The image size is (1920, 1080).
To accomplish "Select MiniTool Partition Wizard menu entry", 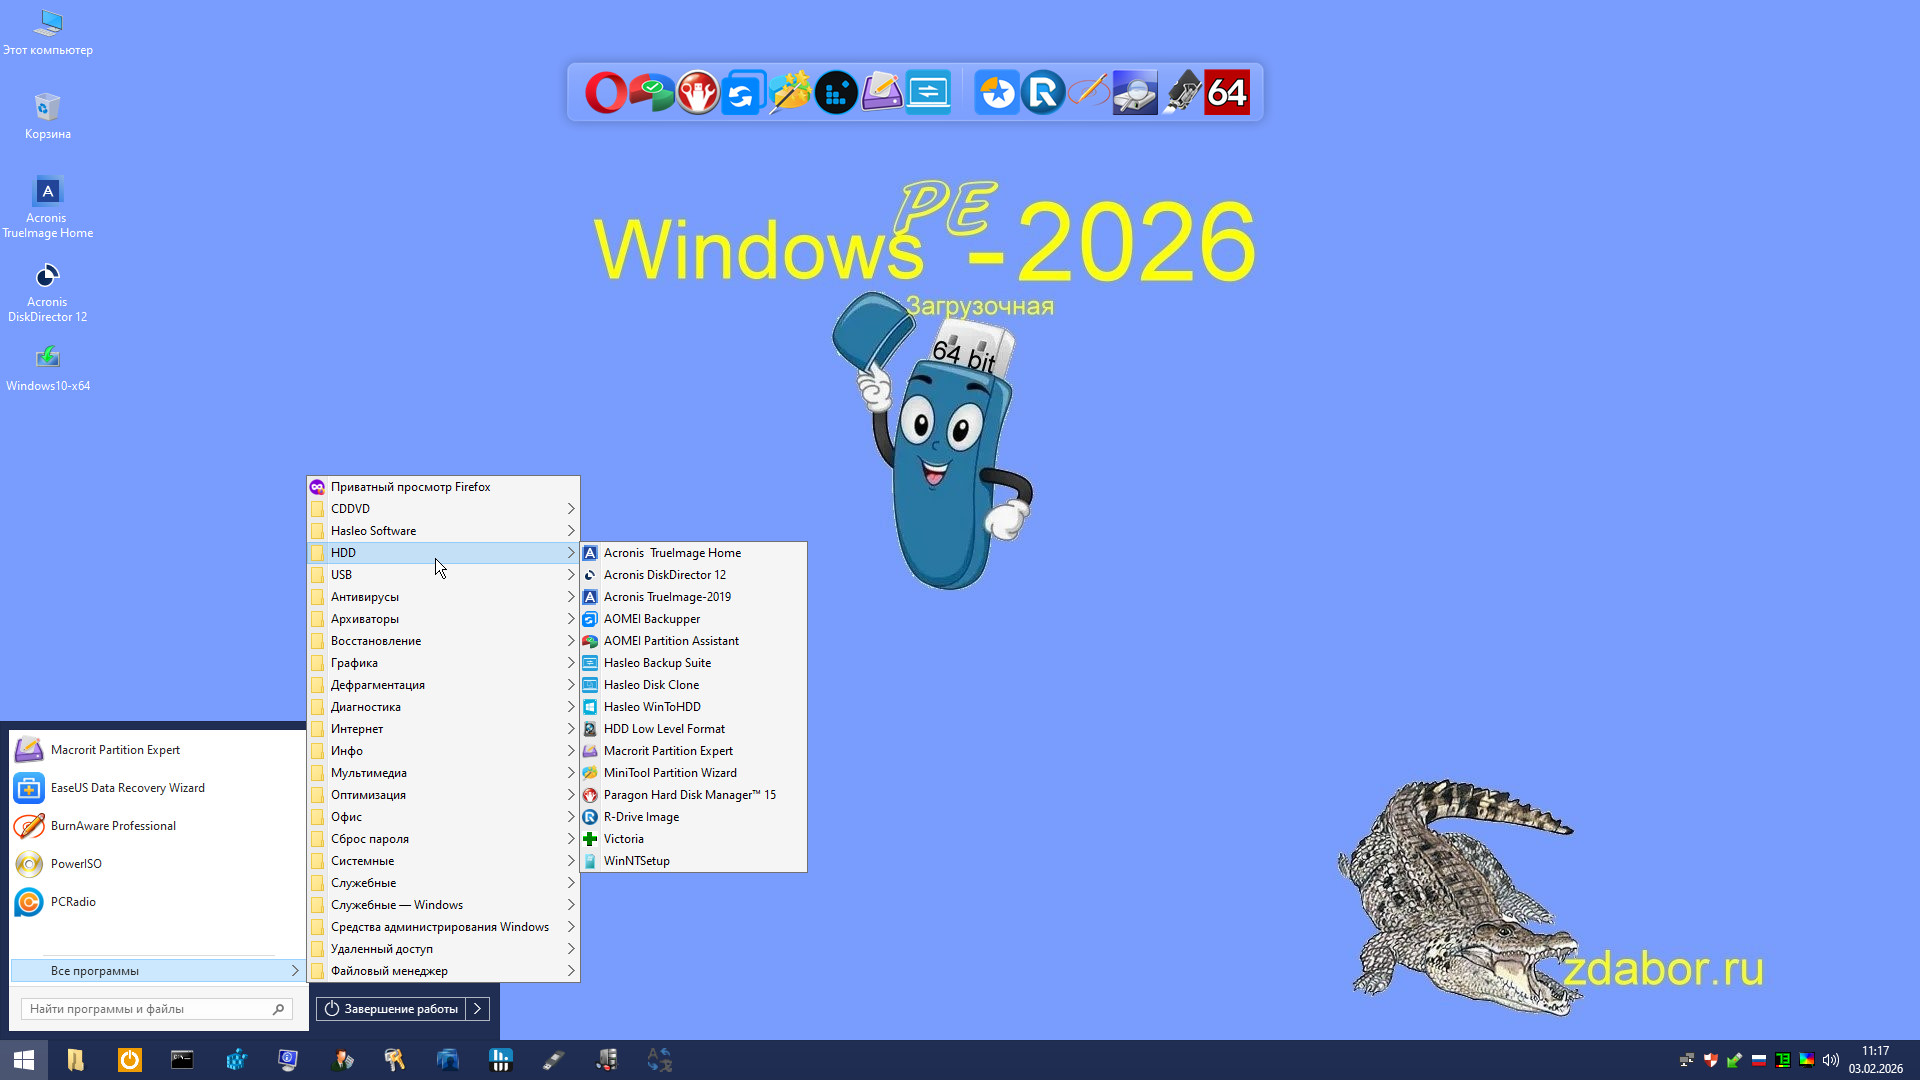I will click(669, 773).
